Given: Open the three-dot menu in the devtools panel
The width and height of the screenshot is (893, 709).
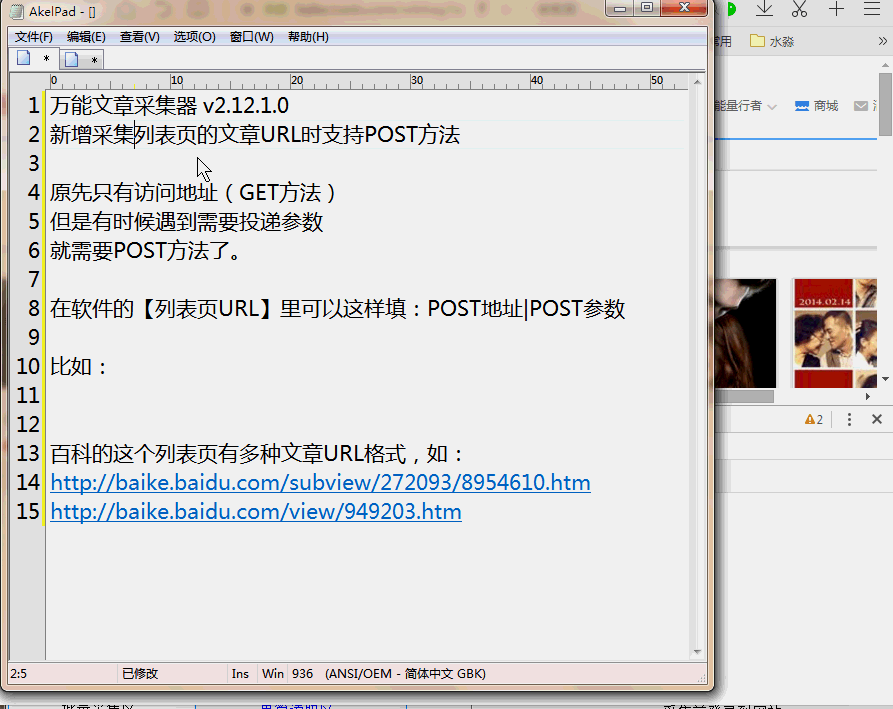Looking at the screenshot, I should click(x=849, y=419).
